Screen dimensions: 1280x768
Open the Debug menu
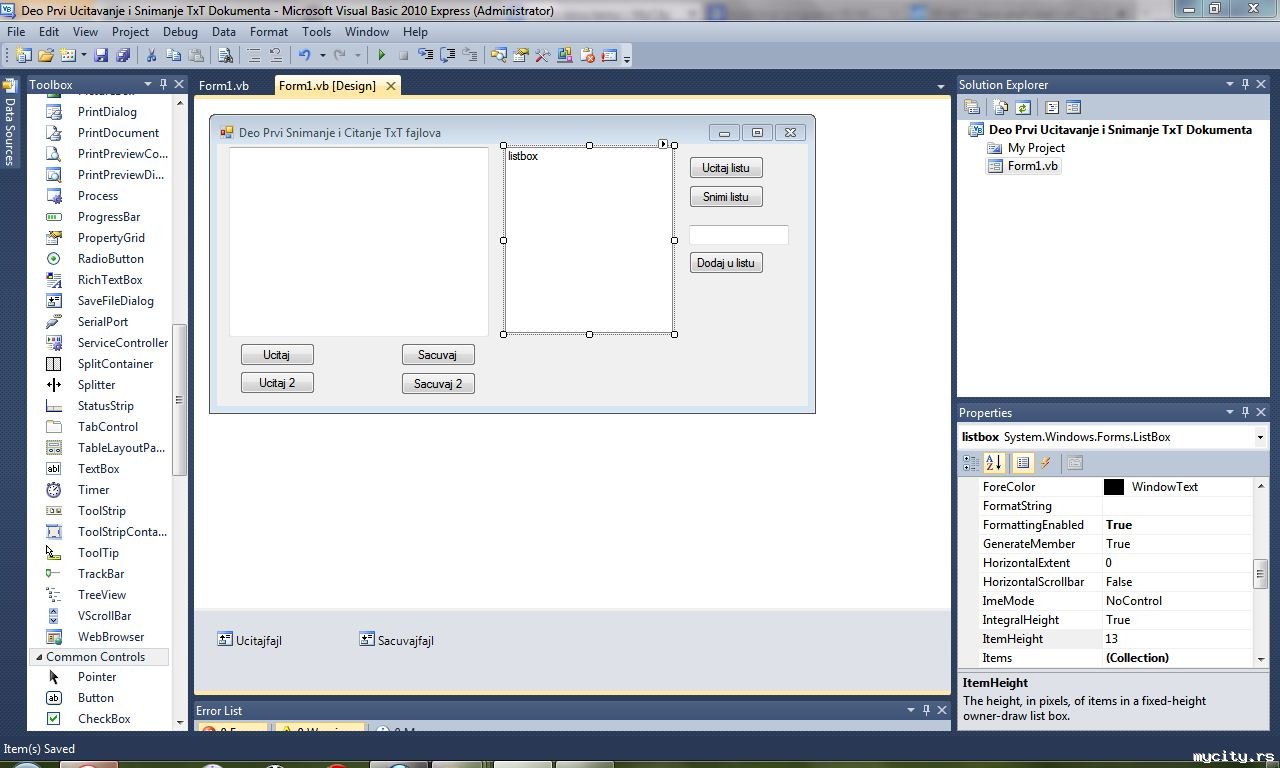pos(180,32)
